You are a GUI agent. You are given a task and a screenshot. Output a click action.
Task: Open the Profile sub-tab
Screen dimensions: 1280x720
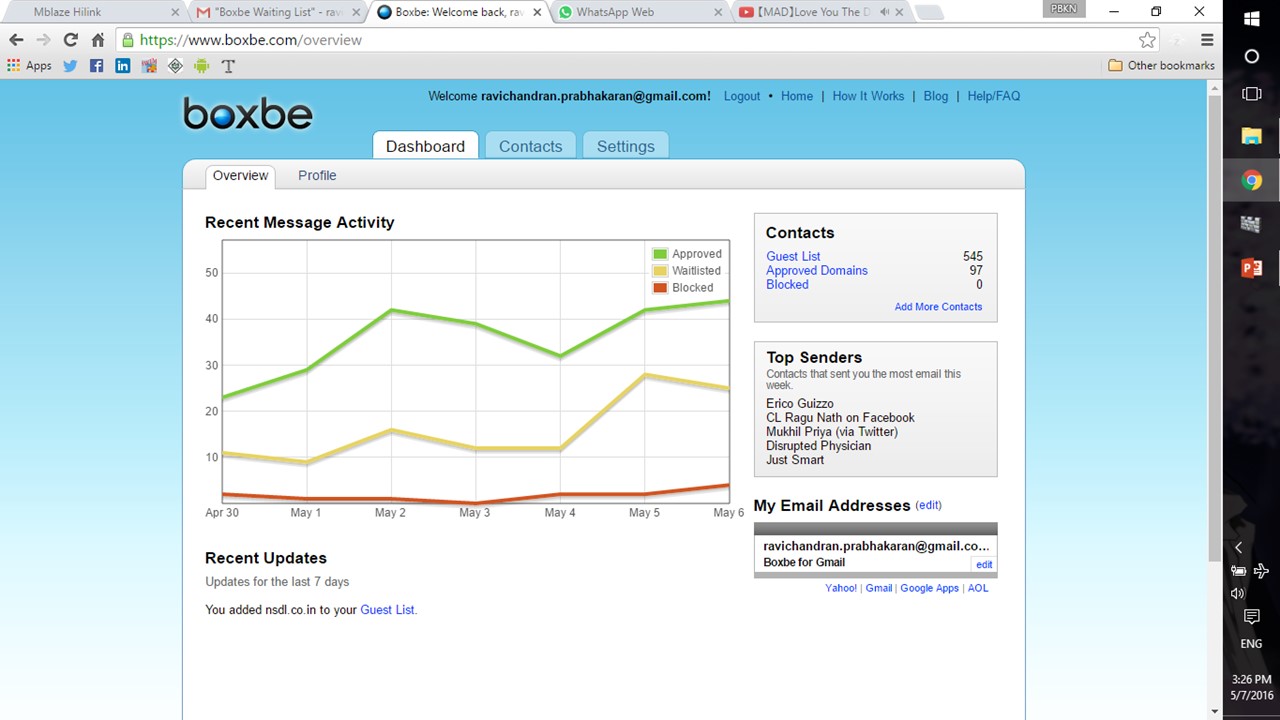tap(317, 175)
